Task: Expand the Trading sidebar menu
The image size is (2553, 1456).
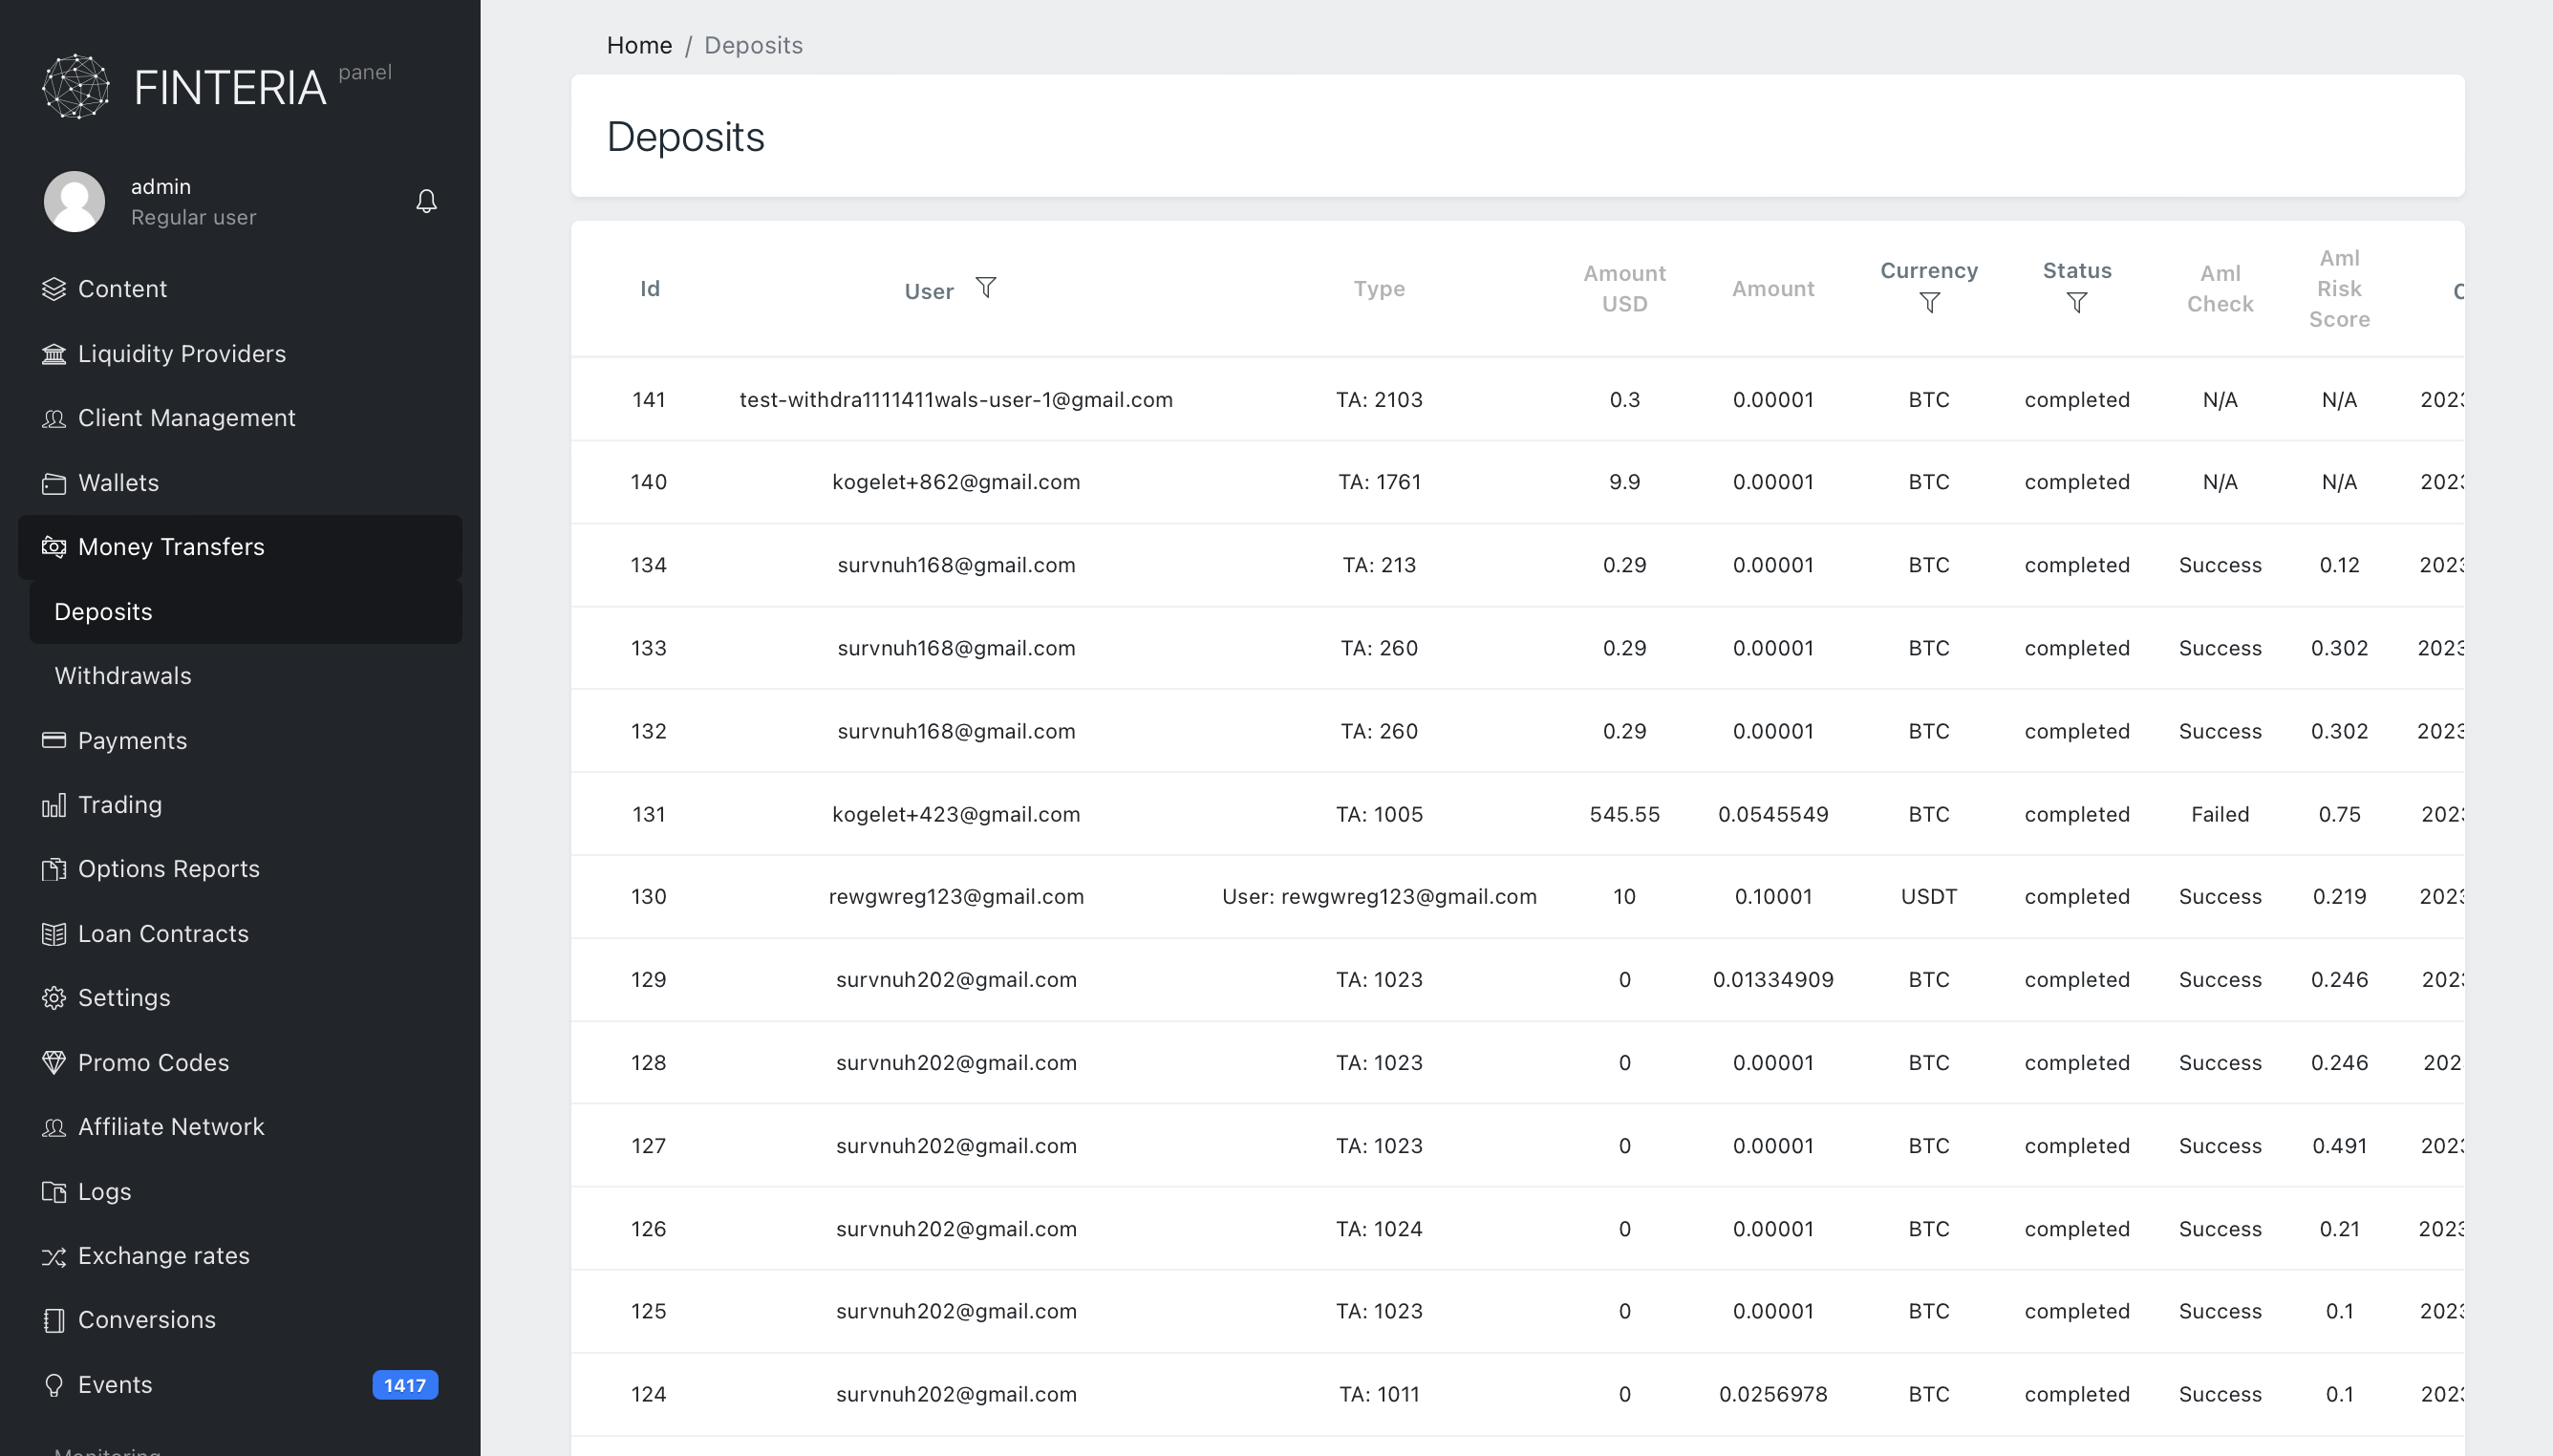Action: (119, 805)
